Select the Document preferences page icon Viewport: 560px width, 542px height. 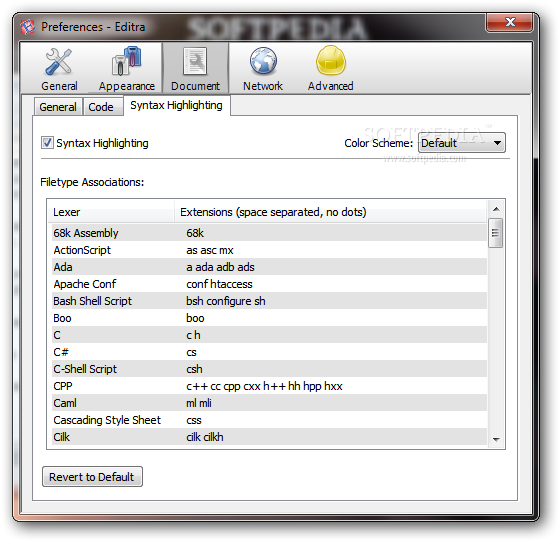(195, 61)
